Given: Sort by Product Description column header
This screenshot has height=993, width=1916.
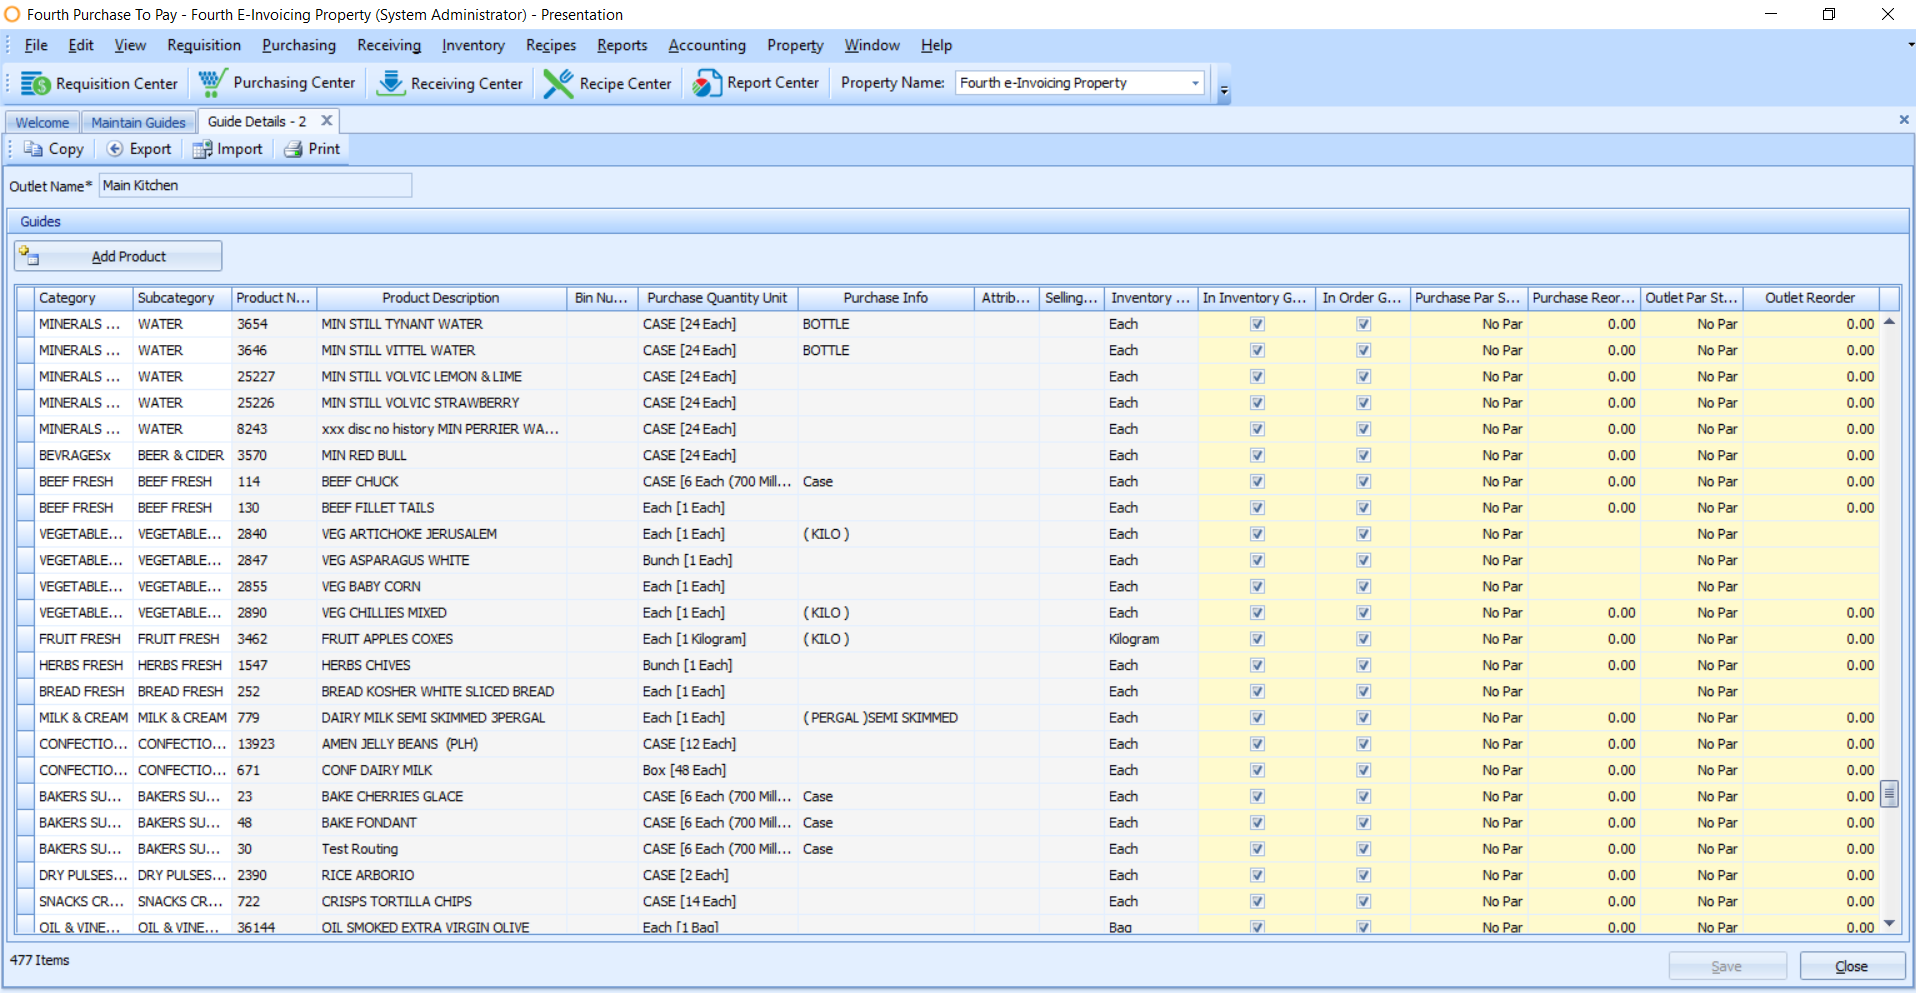Looking at the screenshot, I should point(440,298).
